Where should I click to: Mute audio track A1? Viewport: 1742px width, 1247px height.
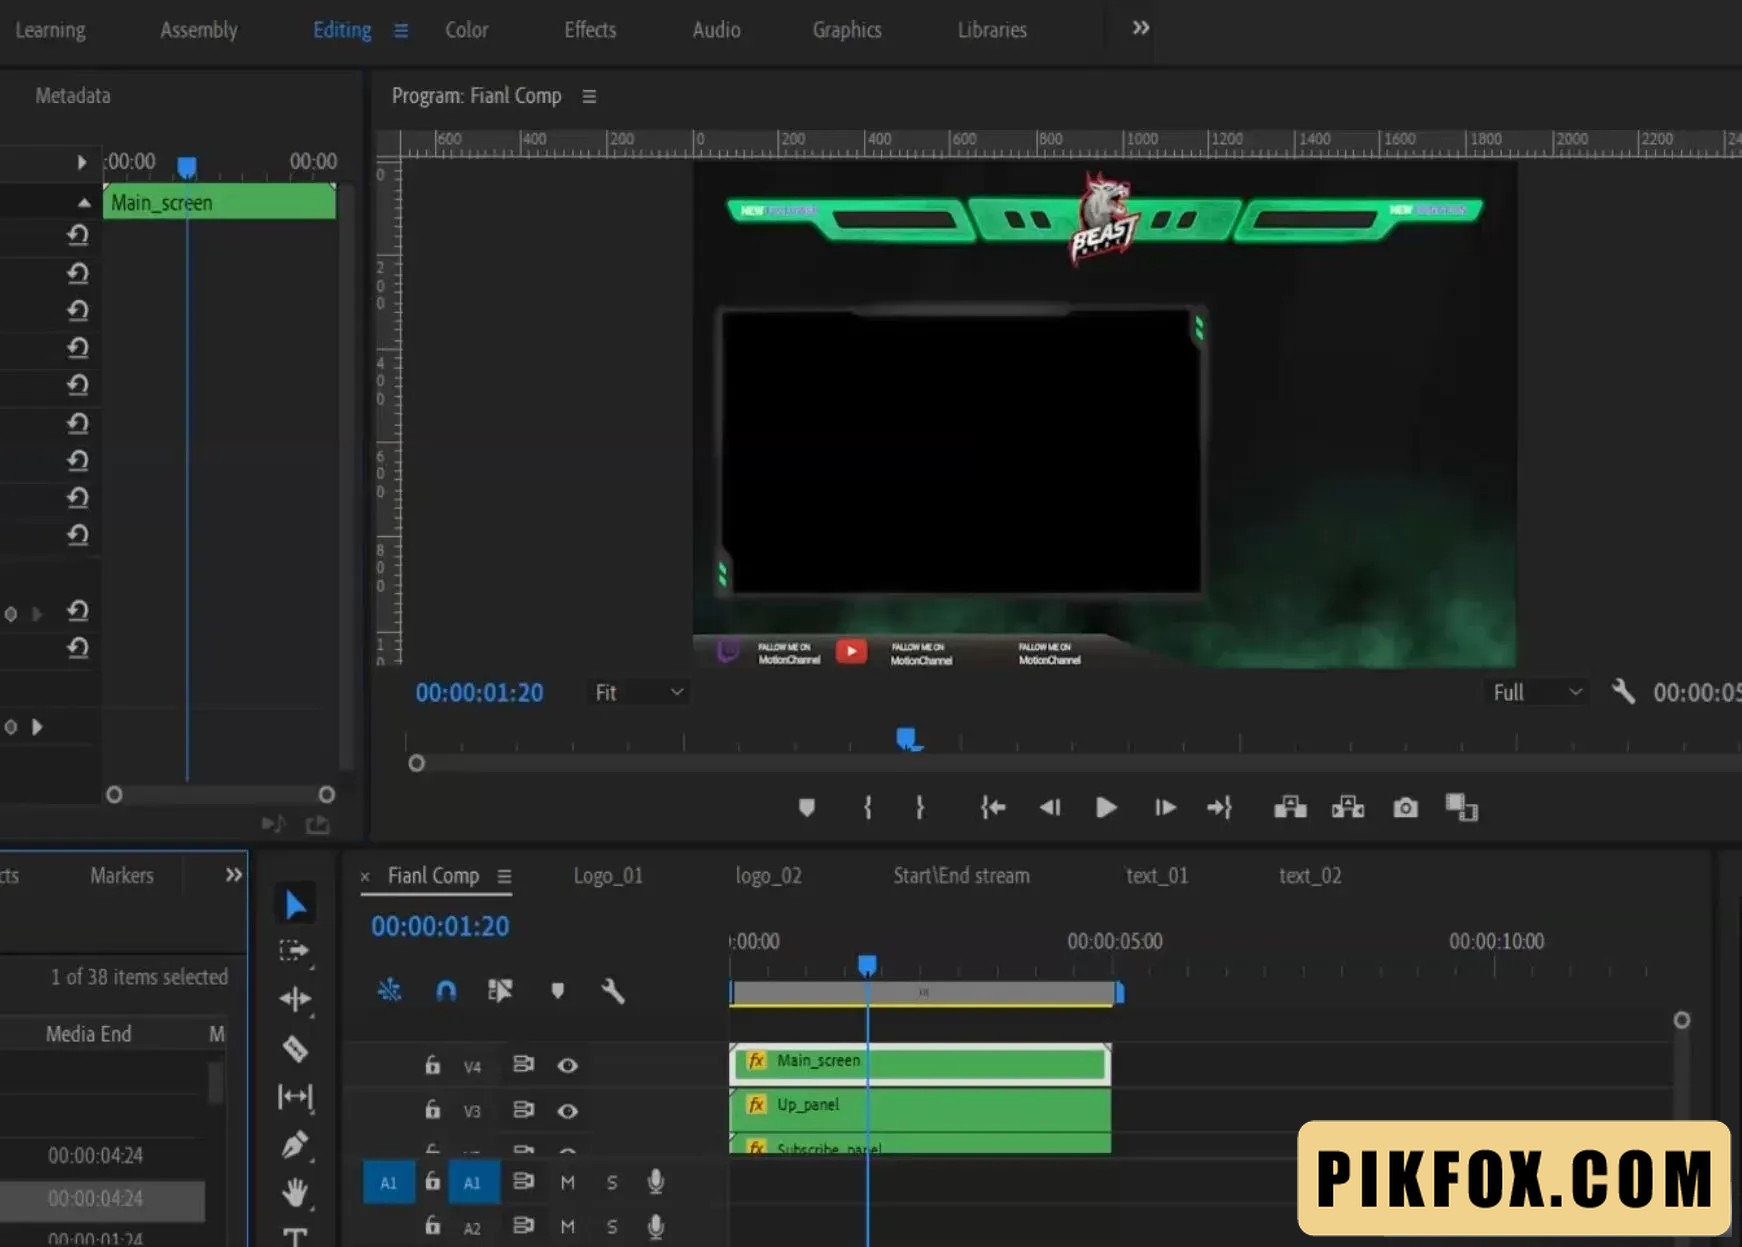coord(567,1182)
